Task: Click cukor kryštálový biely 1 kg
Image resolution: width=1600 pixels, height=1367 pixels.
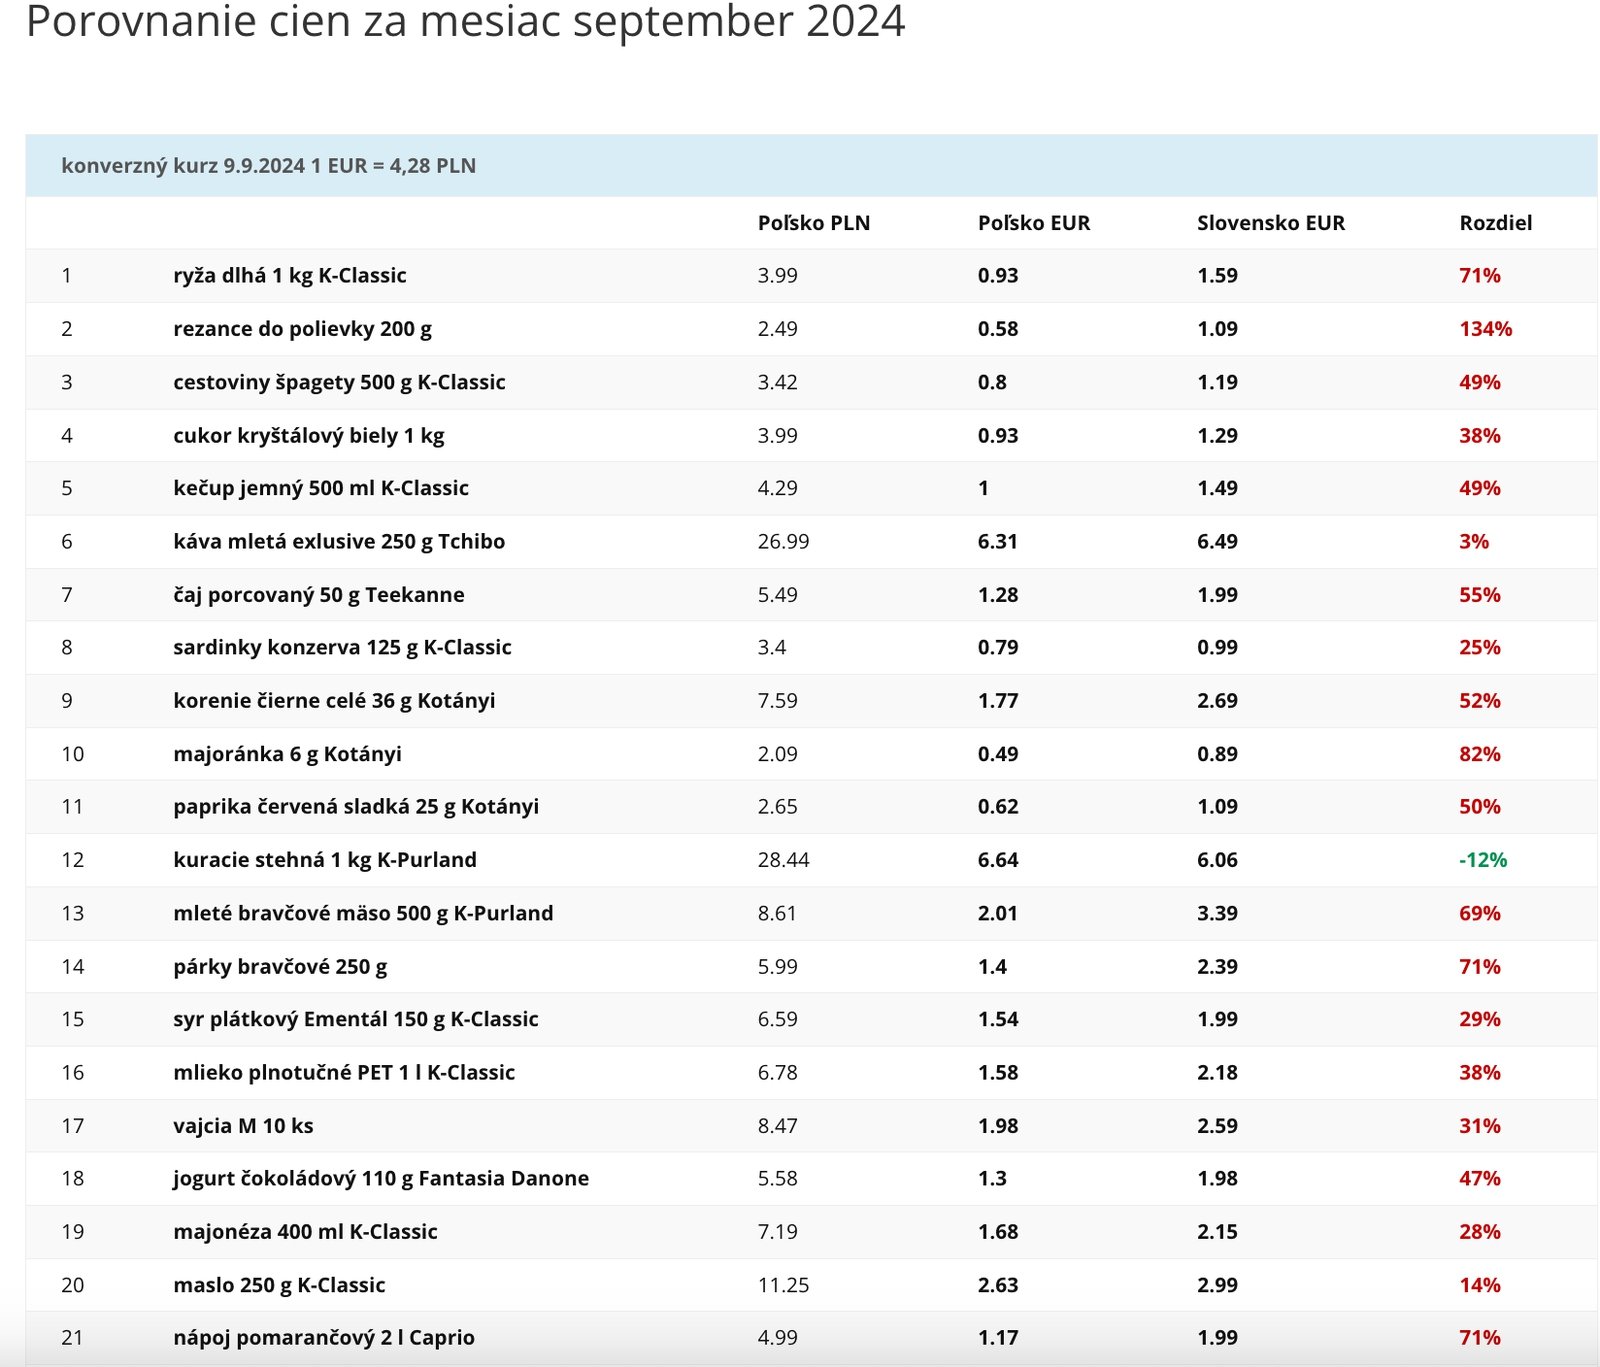Action: pos(309,435)
